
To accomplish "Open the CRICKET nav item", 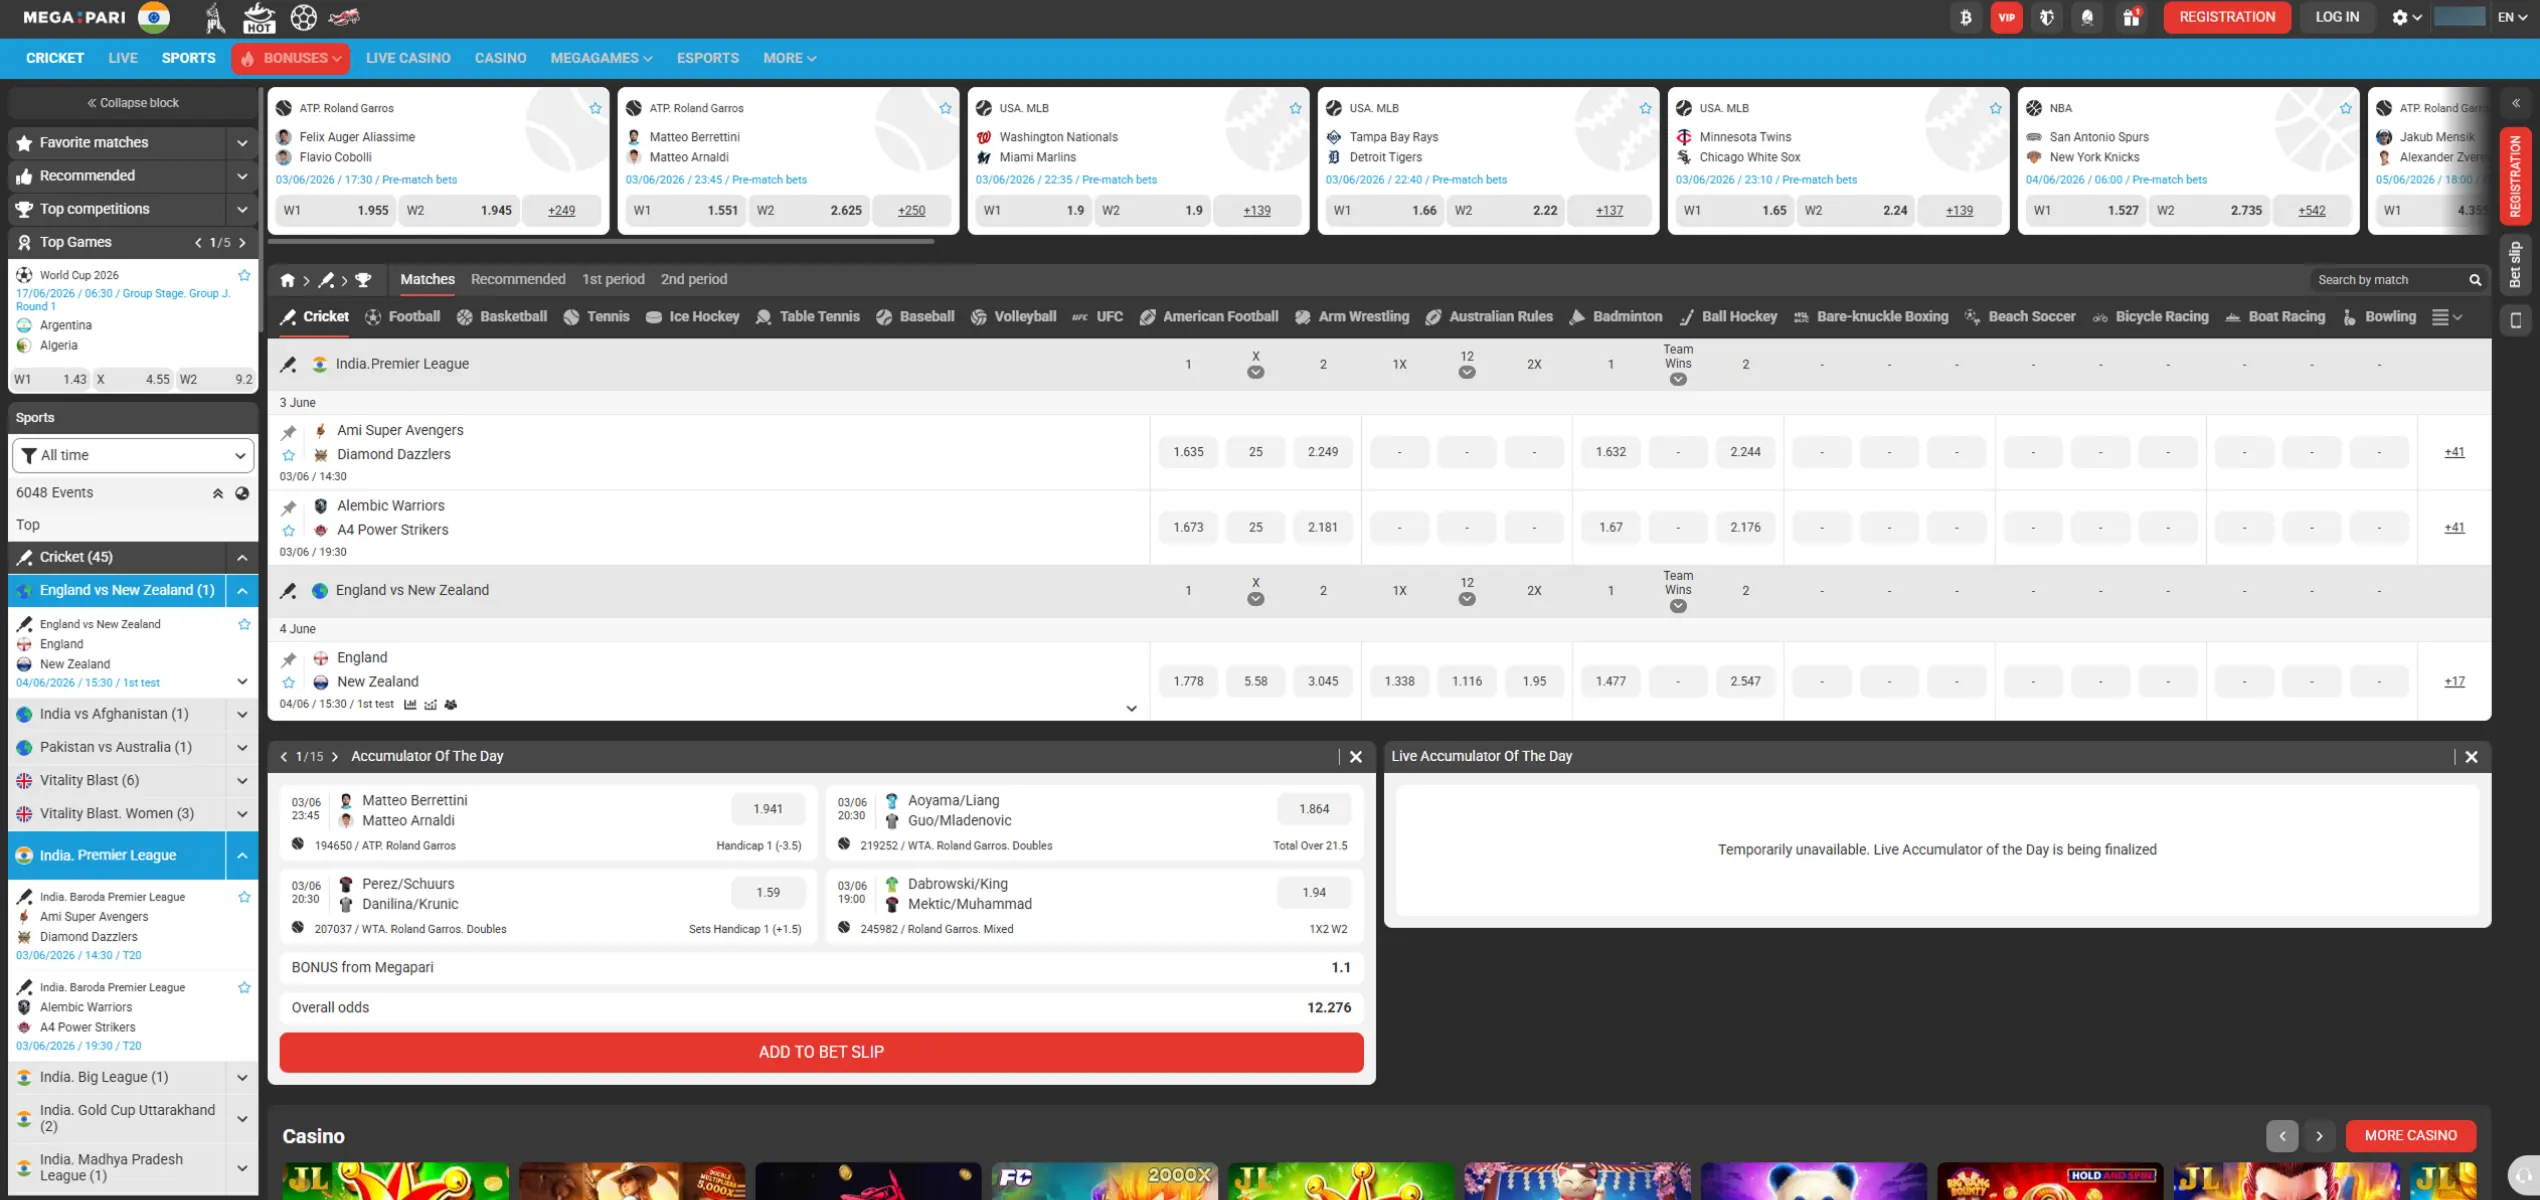I will click(55, 58).
